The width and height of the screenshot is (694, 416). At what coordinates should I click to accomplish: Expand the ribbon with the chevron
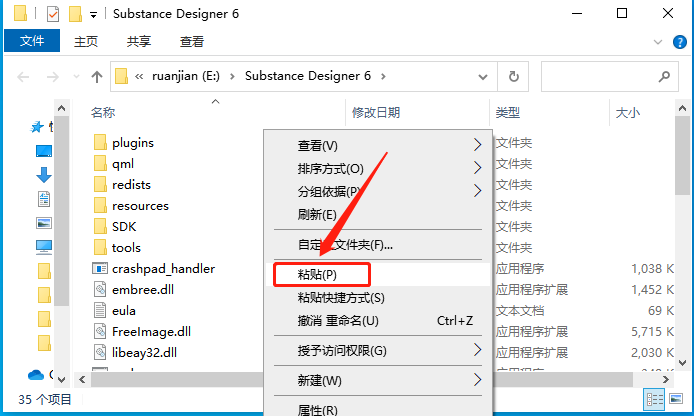click(x=658, y=42)
